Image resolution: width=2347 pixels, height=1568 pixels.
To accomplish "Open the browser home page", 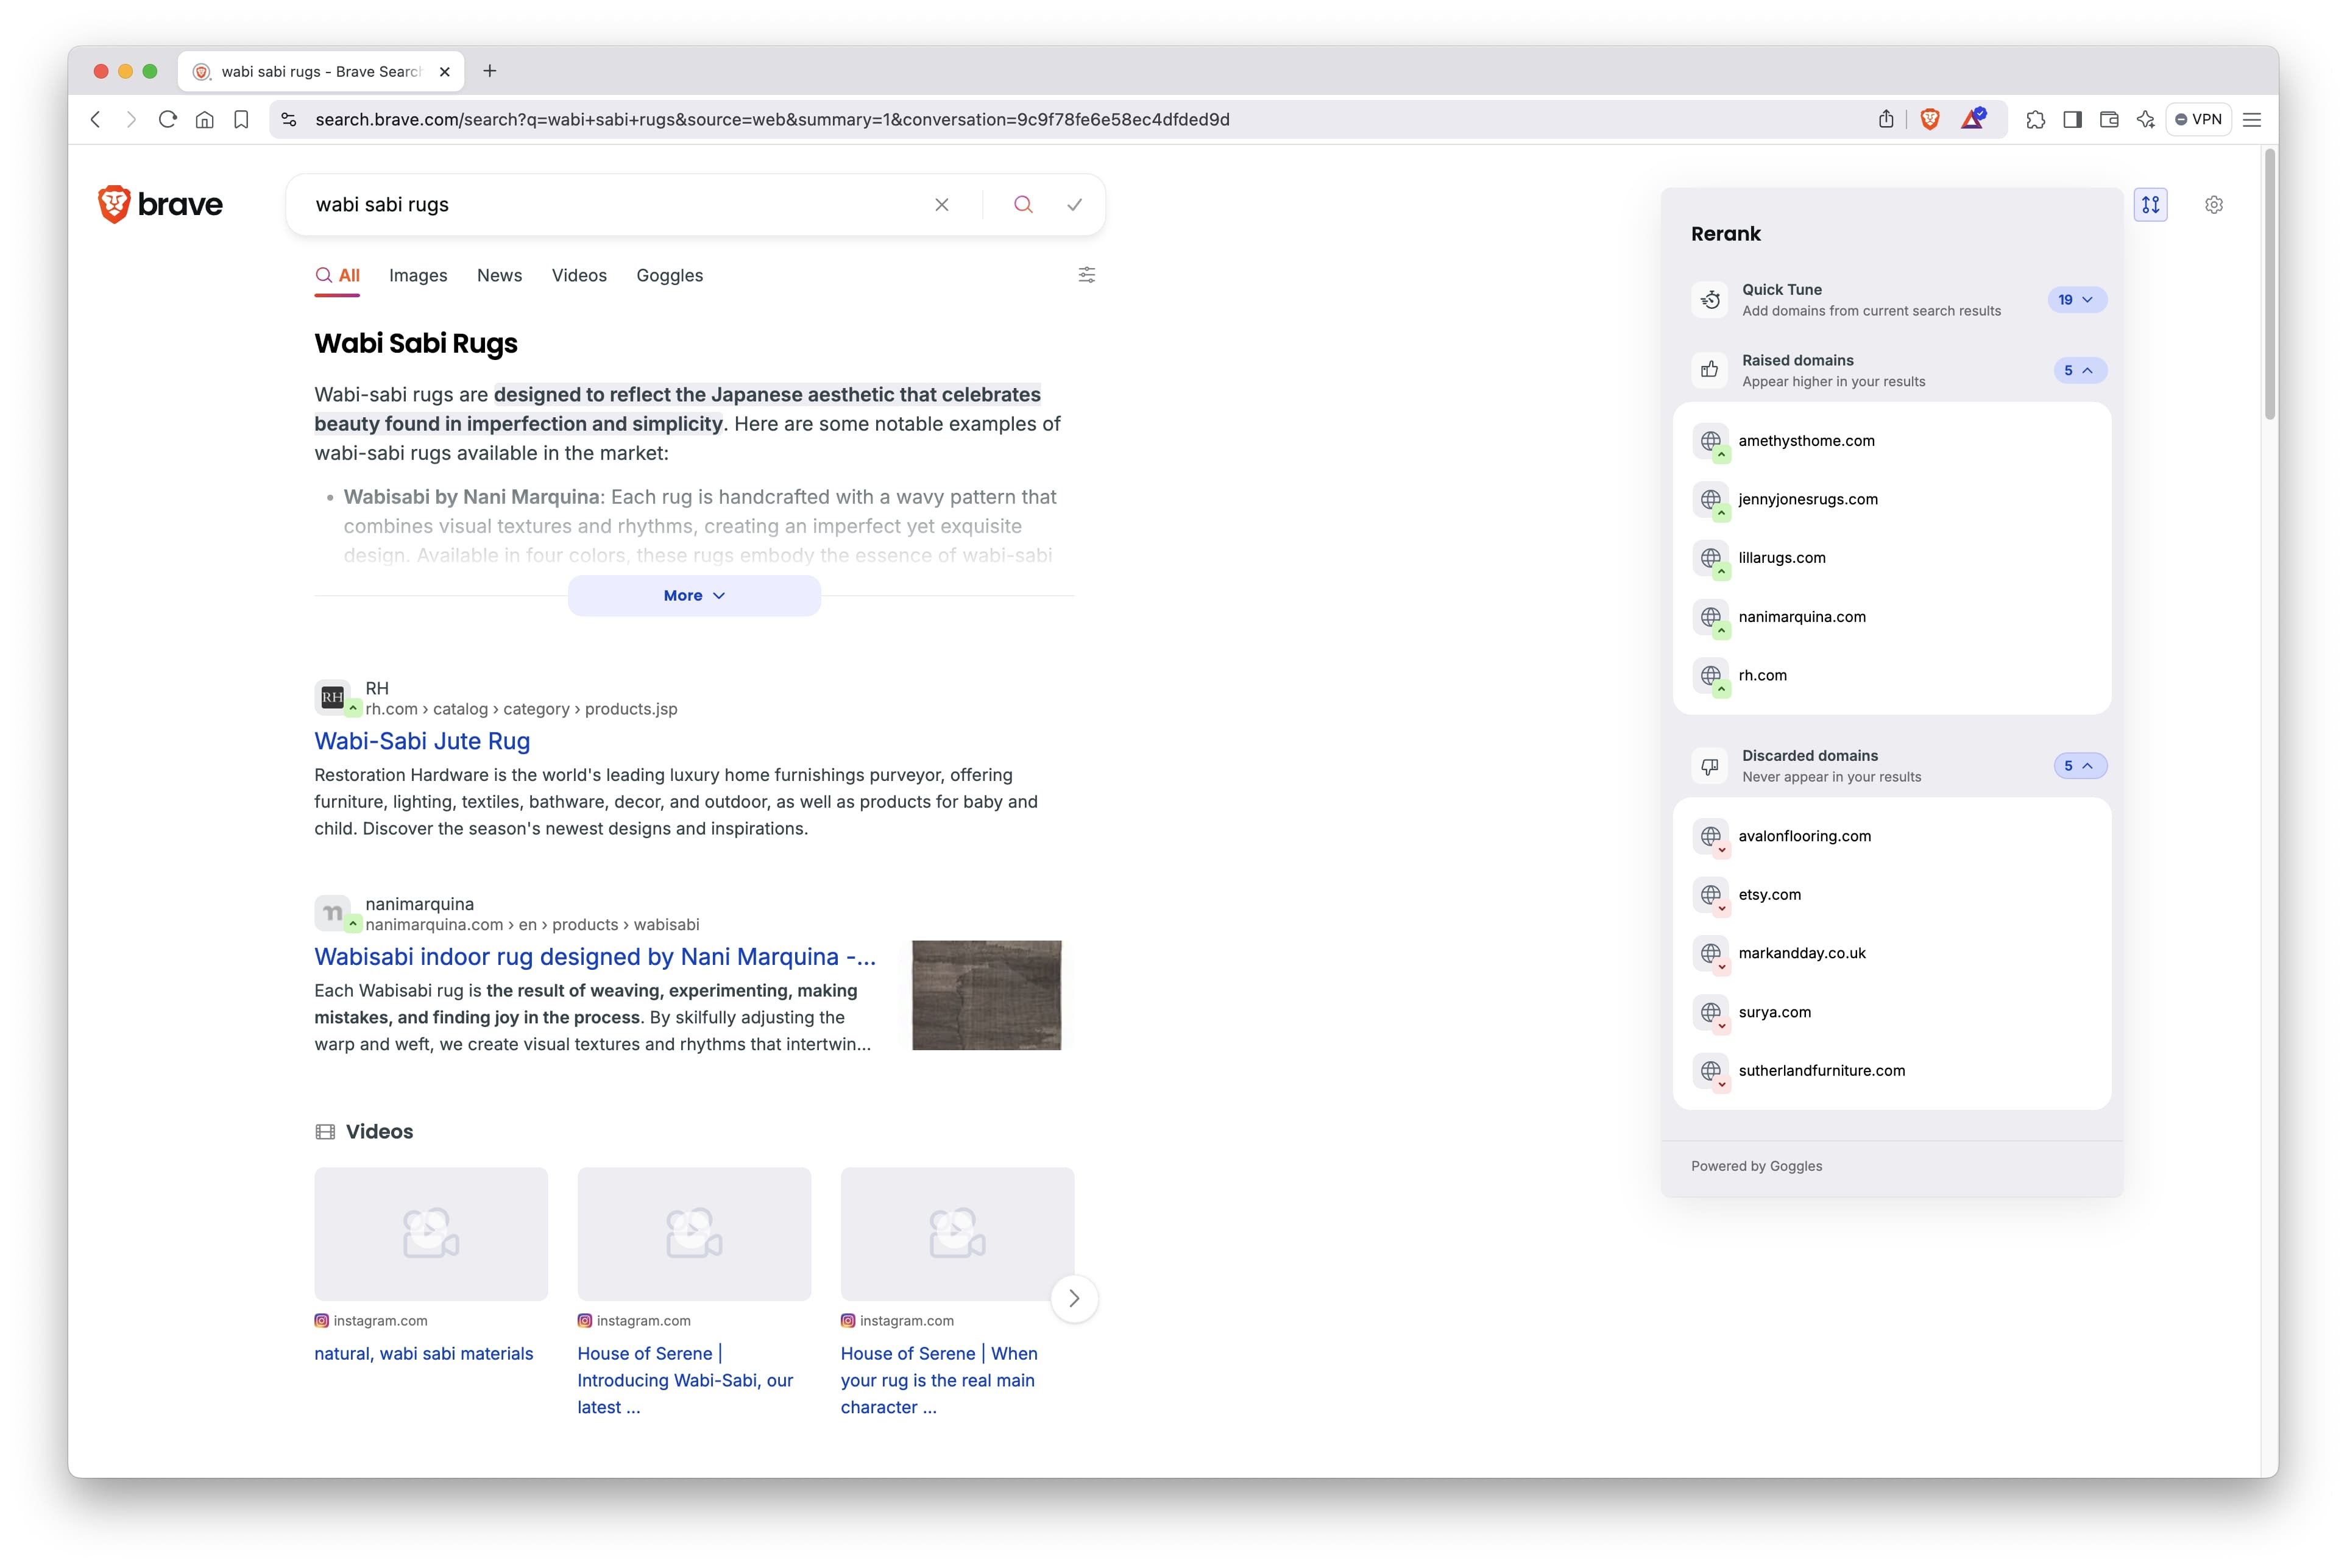I will pos(205,120).
